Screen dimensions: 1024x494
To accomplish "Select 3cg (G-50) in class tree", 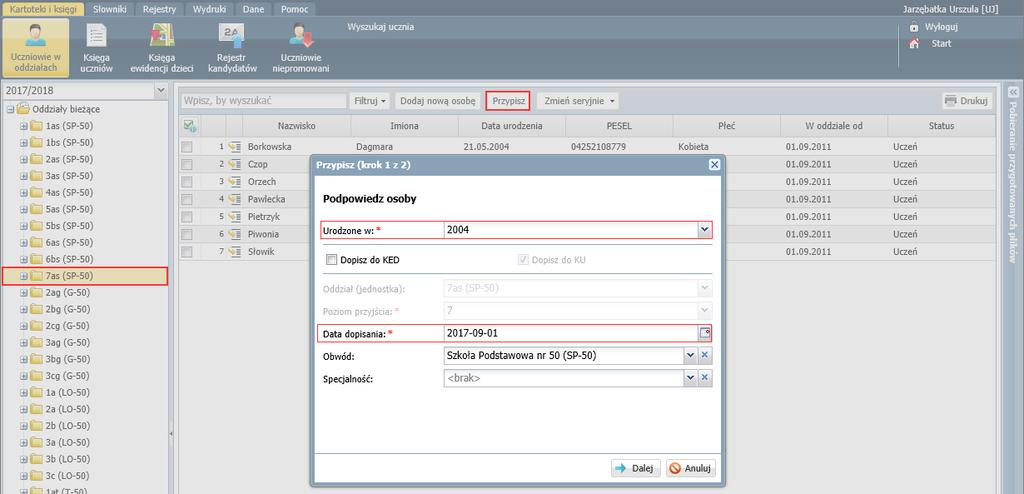I will point(67,376).
